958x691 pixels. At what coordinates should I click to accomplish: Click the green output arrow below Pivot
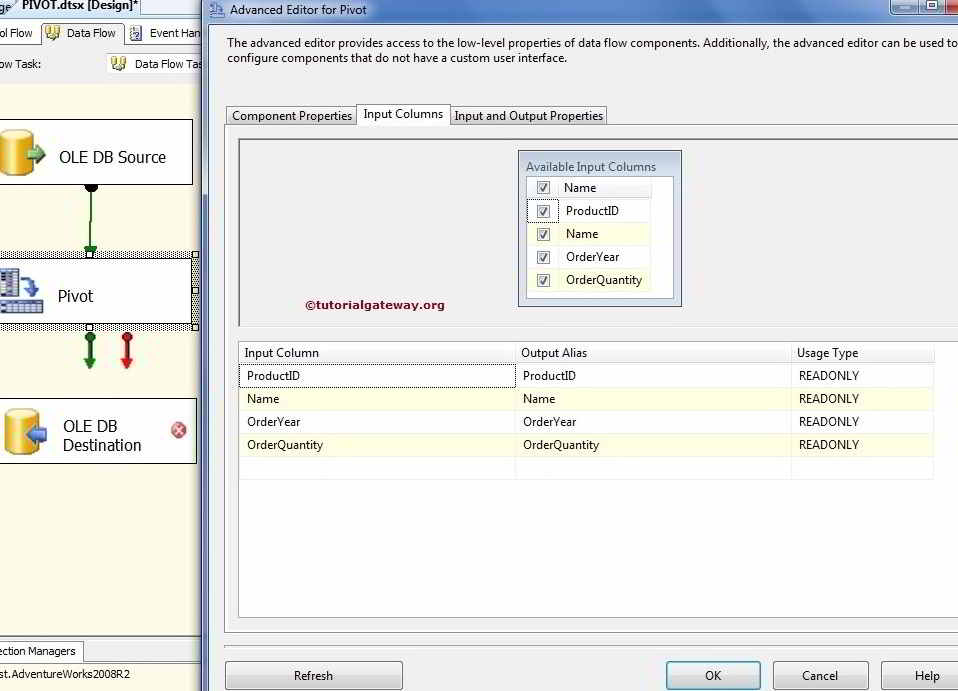tap(89, 350)
